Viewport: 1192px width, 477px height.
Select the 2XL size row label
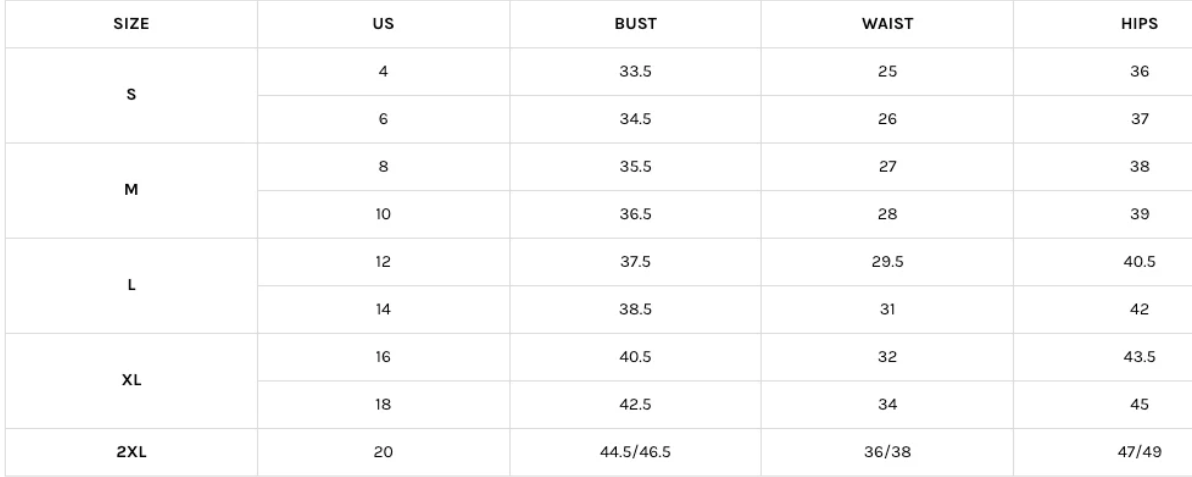(131, 452)
